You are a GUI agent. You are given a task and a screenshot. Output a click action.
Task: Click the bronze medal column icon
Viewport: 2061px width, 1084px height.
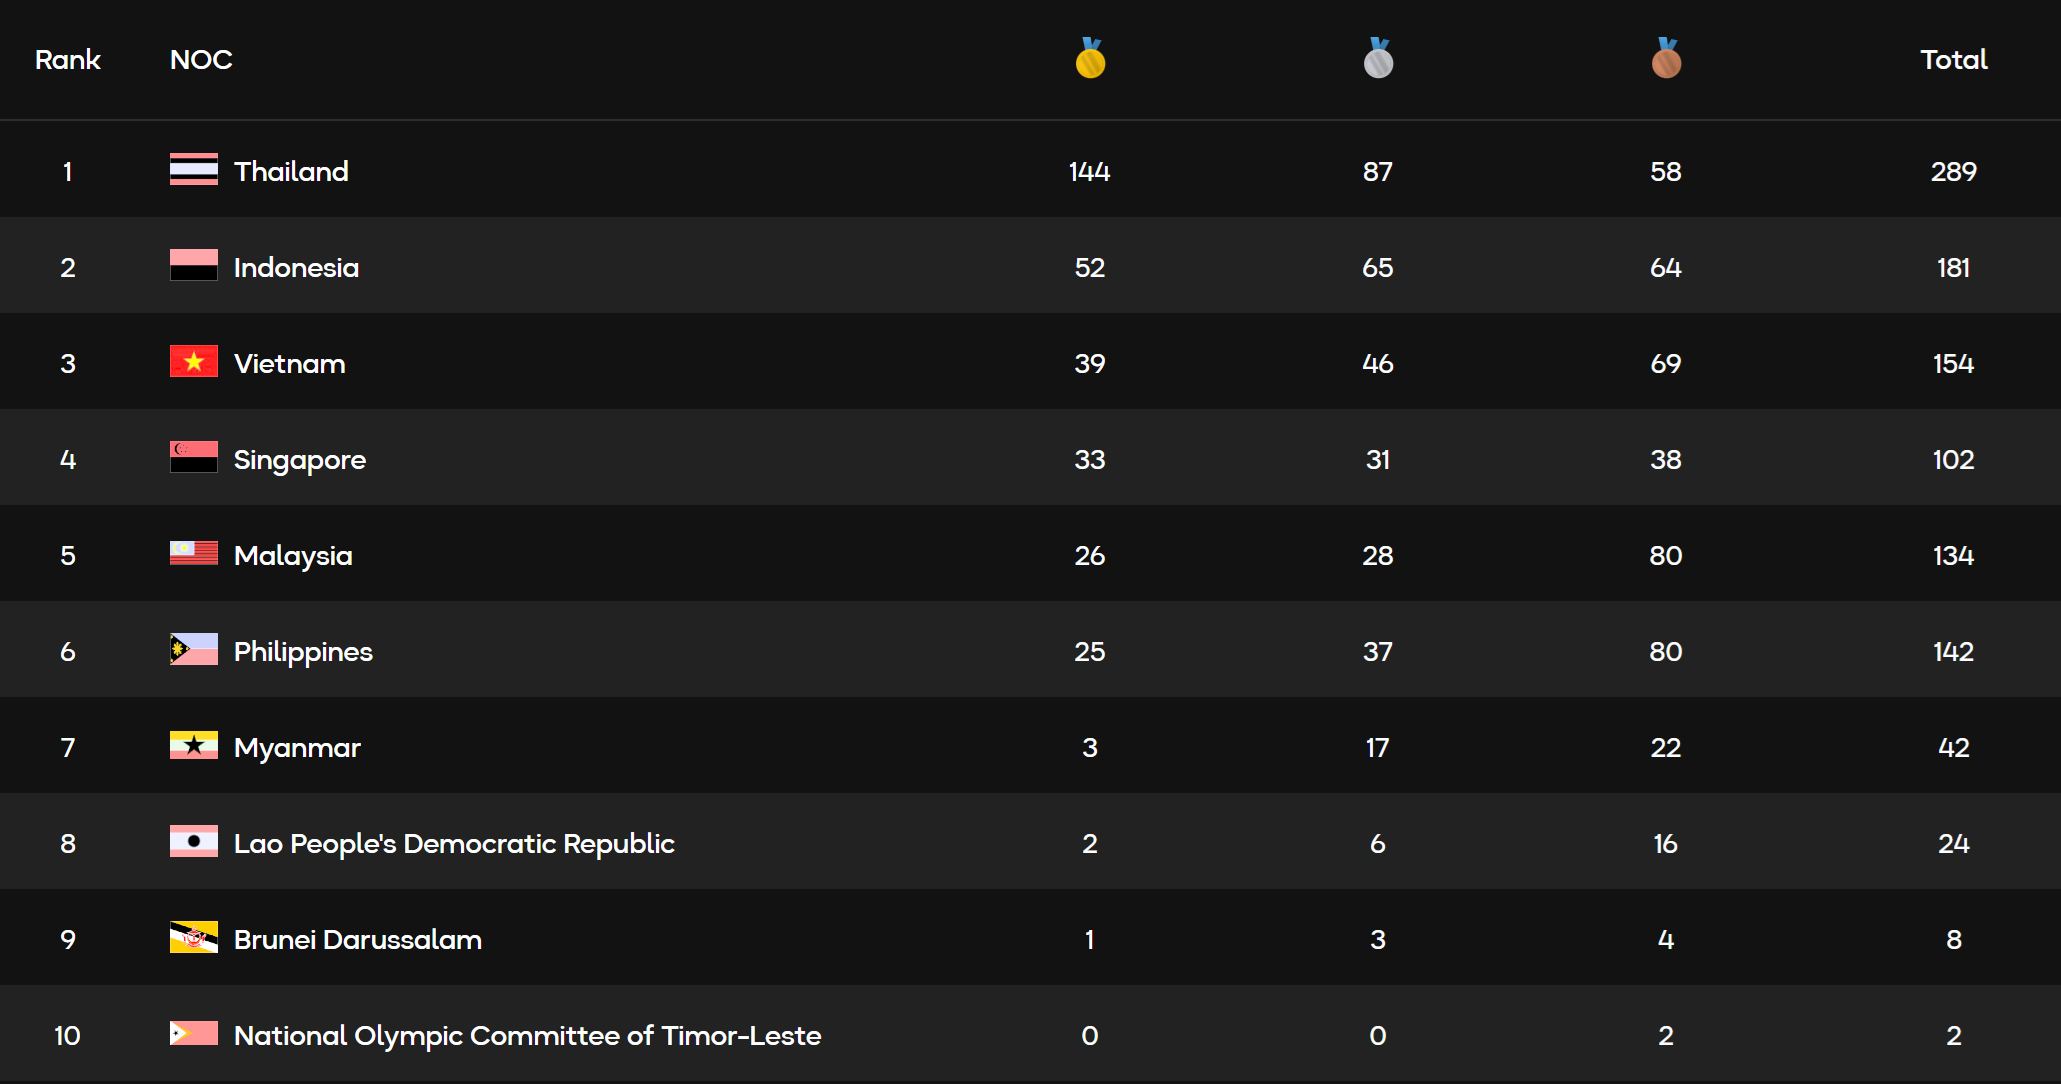pyautogui.click(x=1666, y=59)
